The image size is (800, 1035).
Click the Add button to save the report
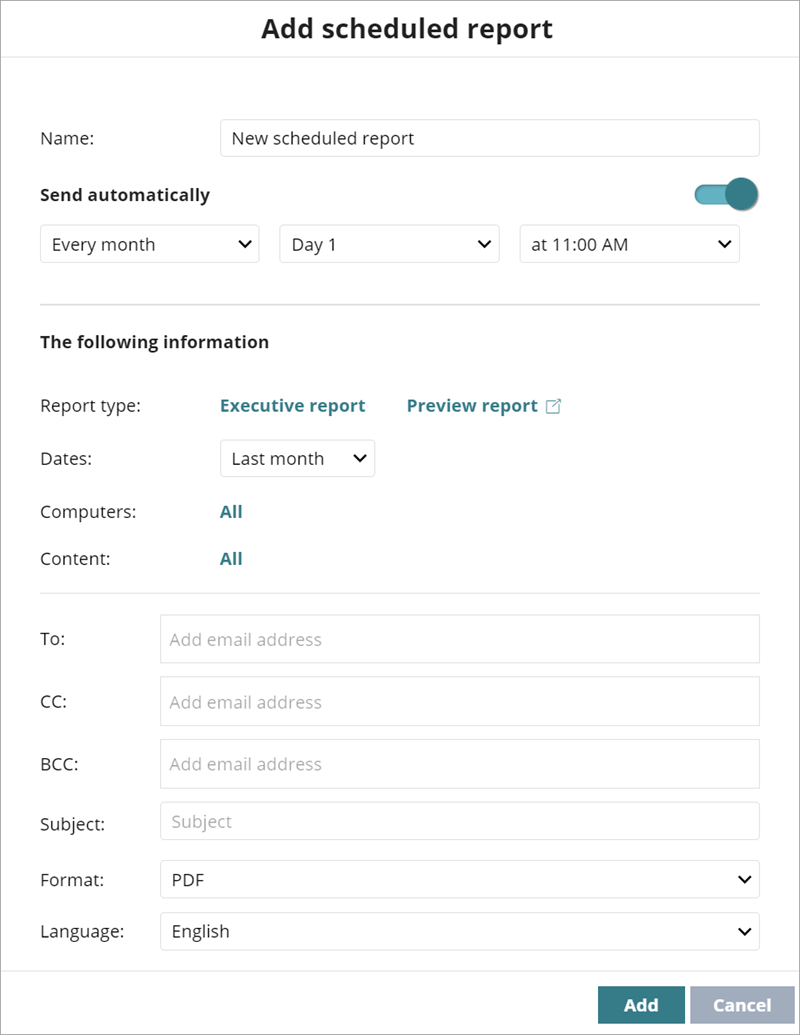tap(641, 1004)
